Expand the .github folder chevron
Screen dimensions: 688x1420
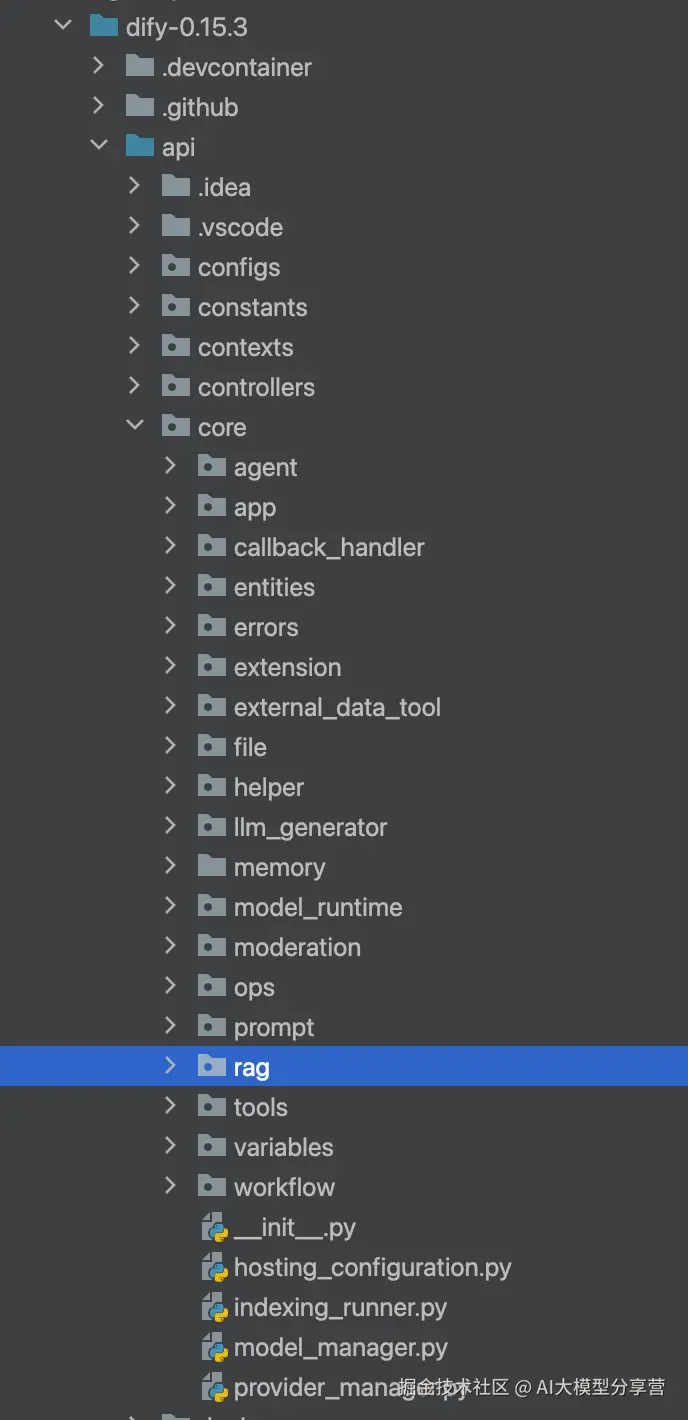(x=99, y=106)
